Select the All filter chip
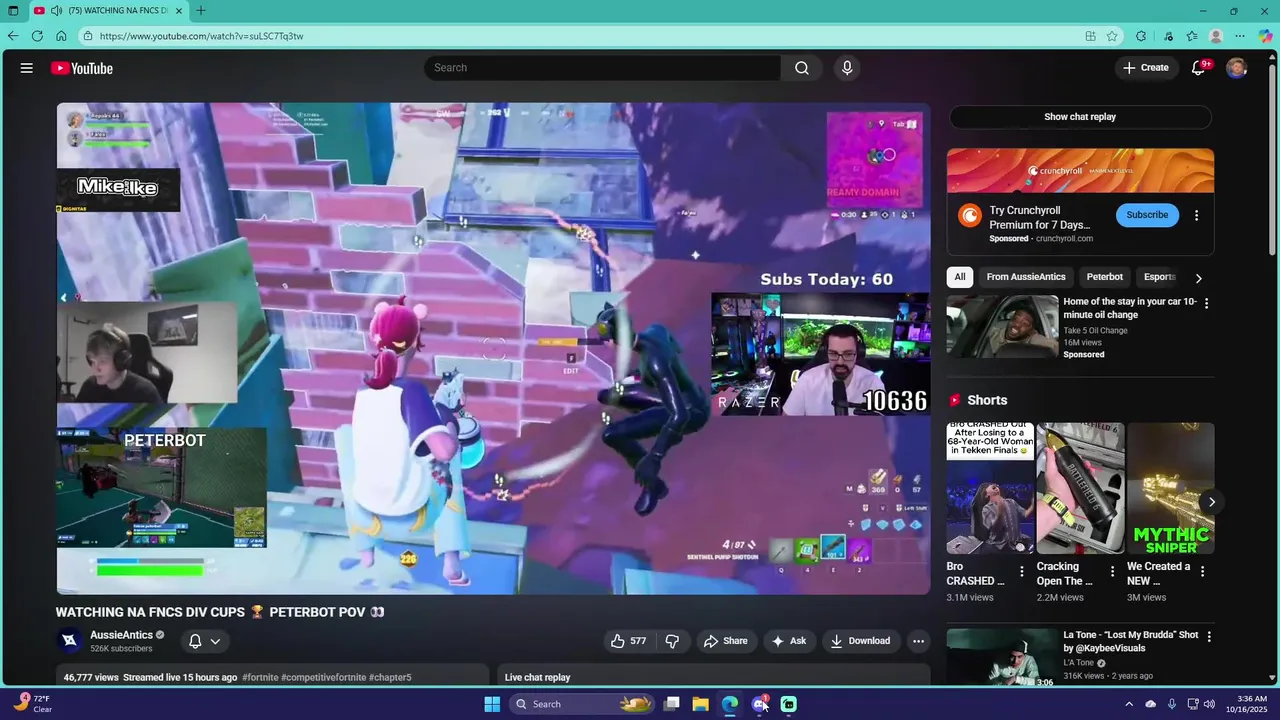The height and width of the screenshot is (720, 1280). [960, 277]
